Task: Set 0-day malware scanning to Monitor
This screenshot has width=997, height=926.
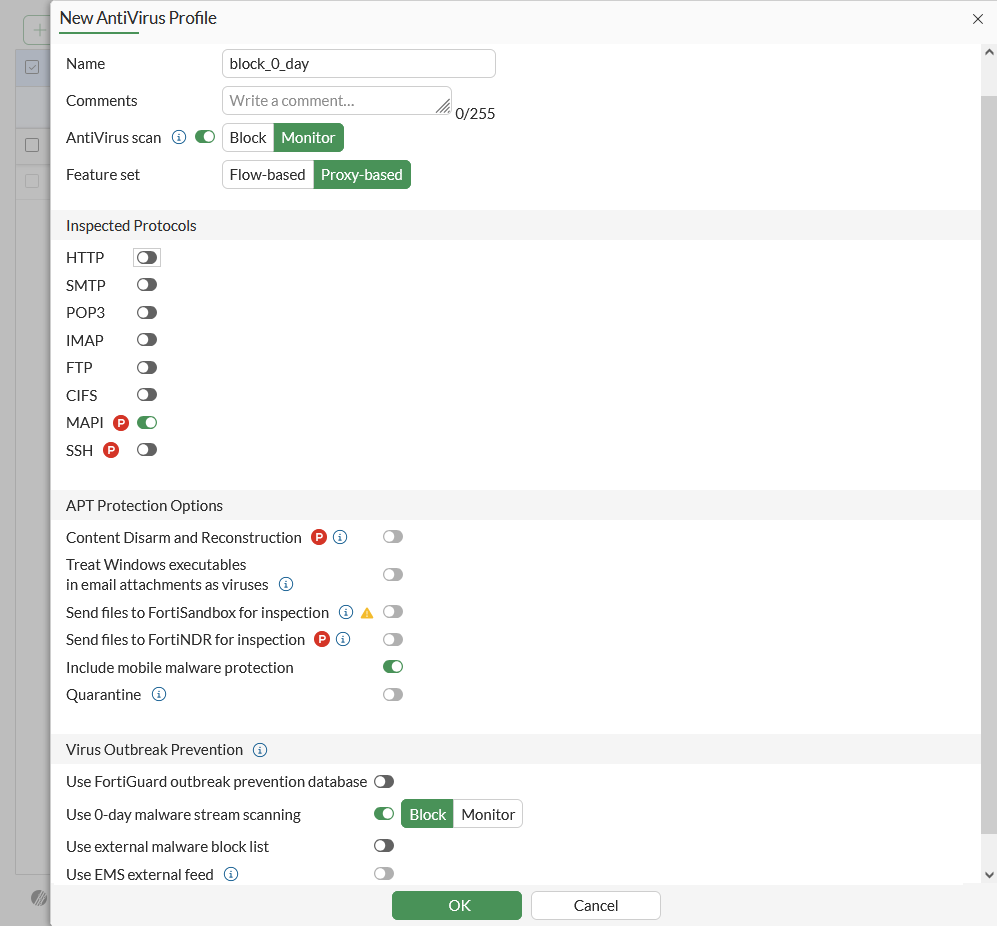Action: pyautogui.click(x=488, y=814)
